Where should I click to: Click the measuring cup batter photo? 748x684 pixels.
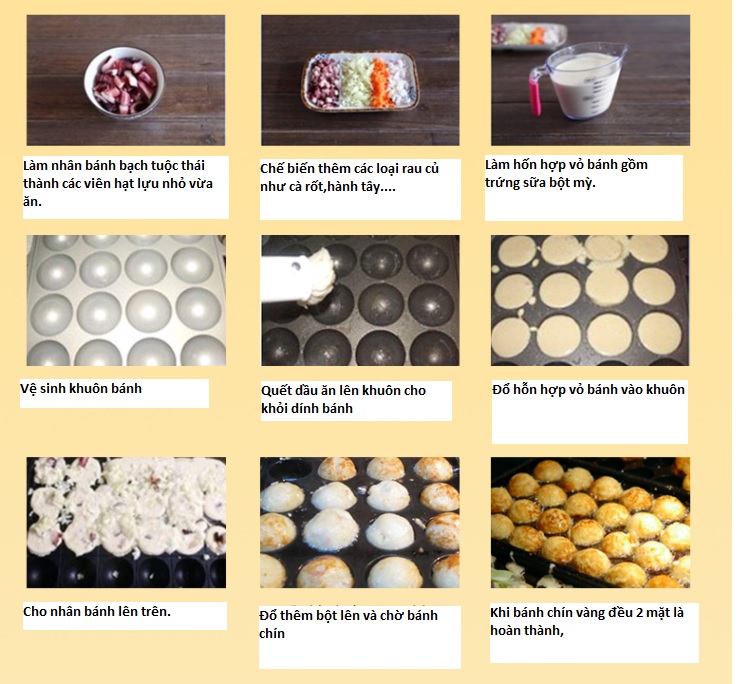click(591, 80)
